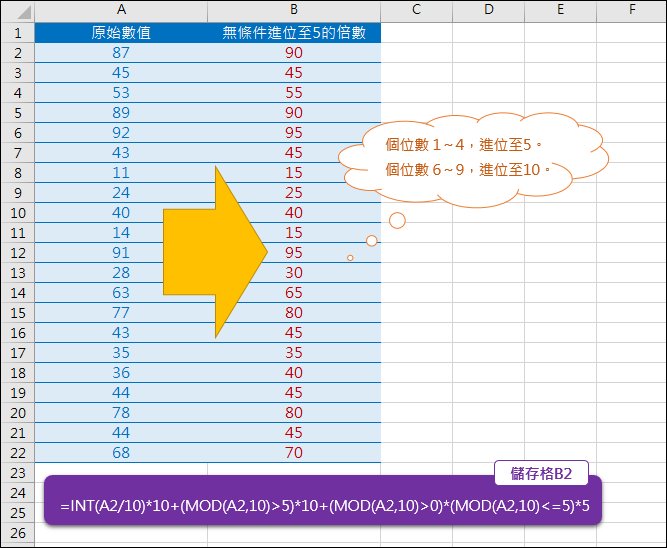Click cell B9 with value 25

pyautogui.click(x=294, y=193)
